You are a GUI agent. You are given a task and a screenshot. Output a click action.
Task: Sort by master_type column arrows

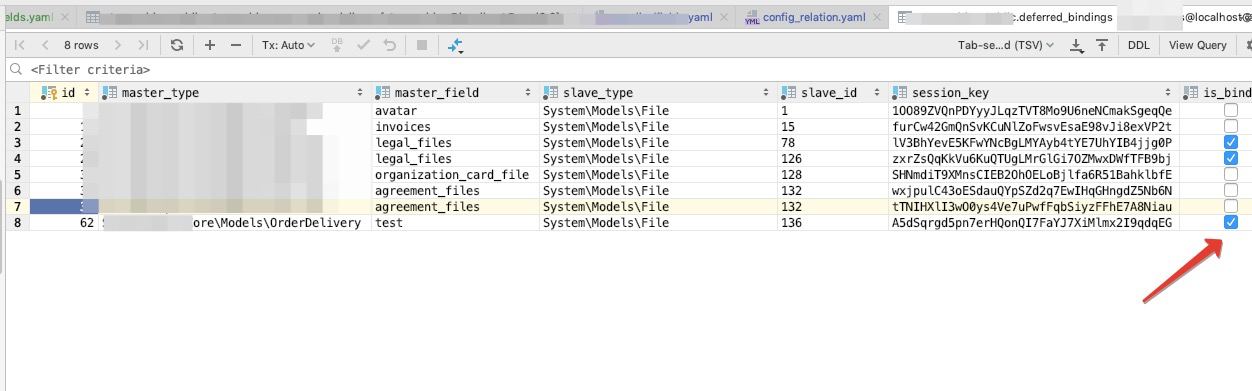(x=360, y=92)
